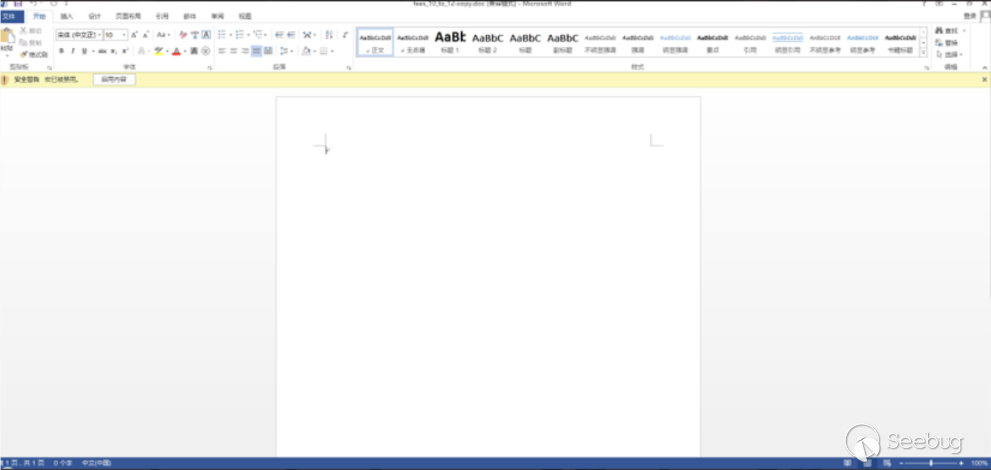
Task: Switch to the 设计 (Design) ribbon tab
Action: tap(95, 16)
